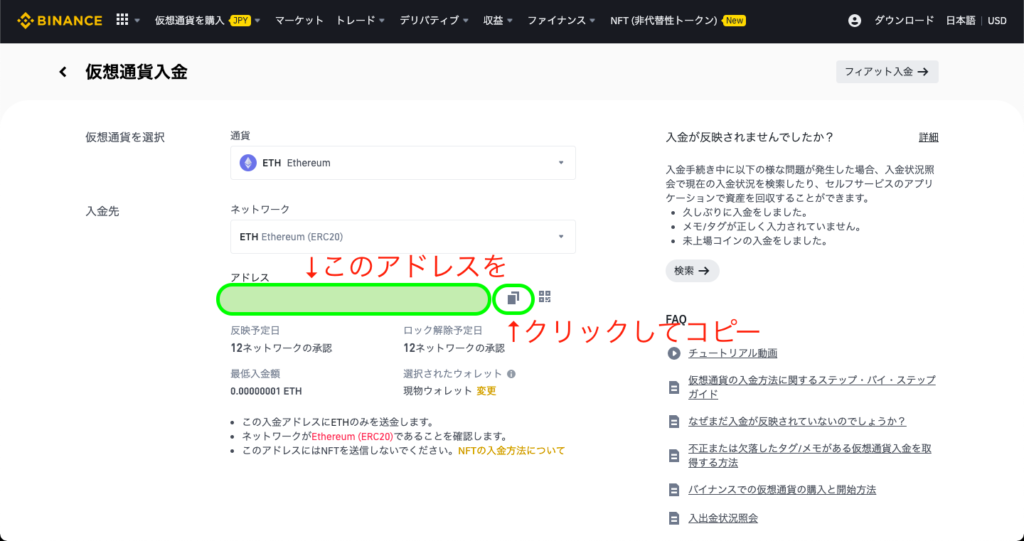Click document icon beside 入出金状況照会
This screenshot has width=1024, height=541.
click(x=674, y=519)
